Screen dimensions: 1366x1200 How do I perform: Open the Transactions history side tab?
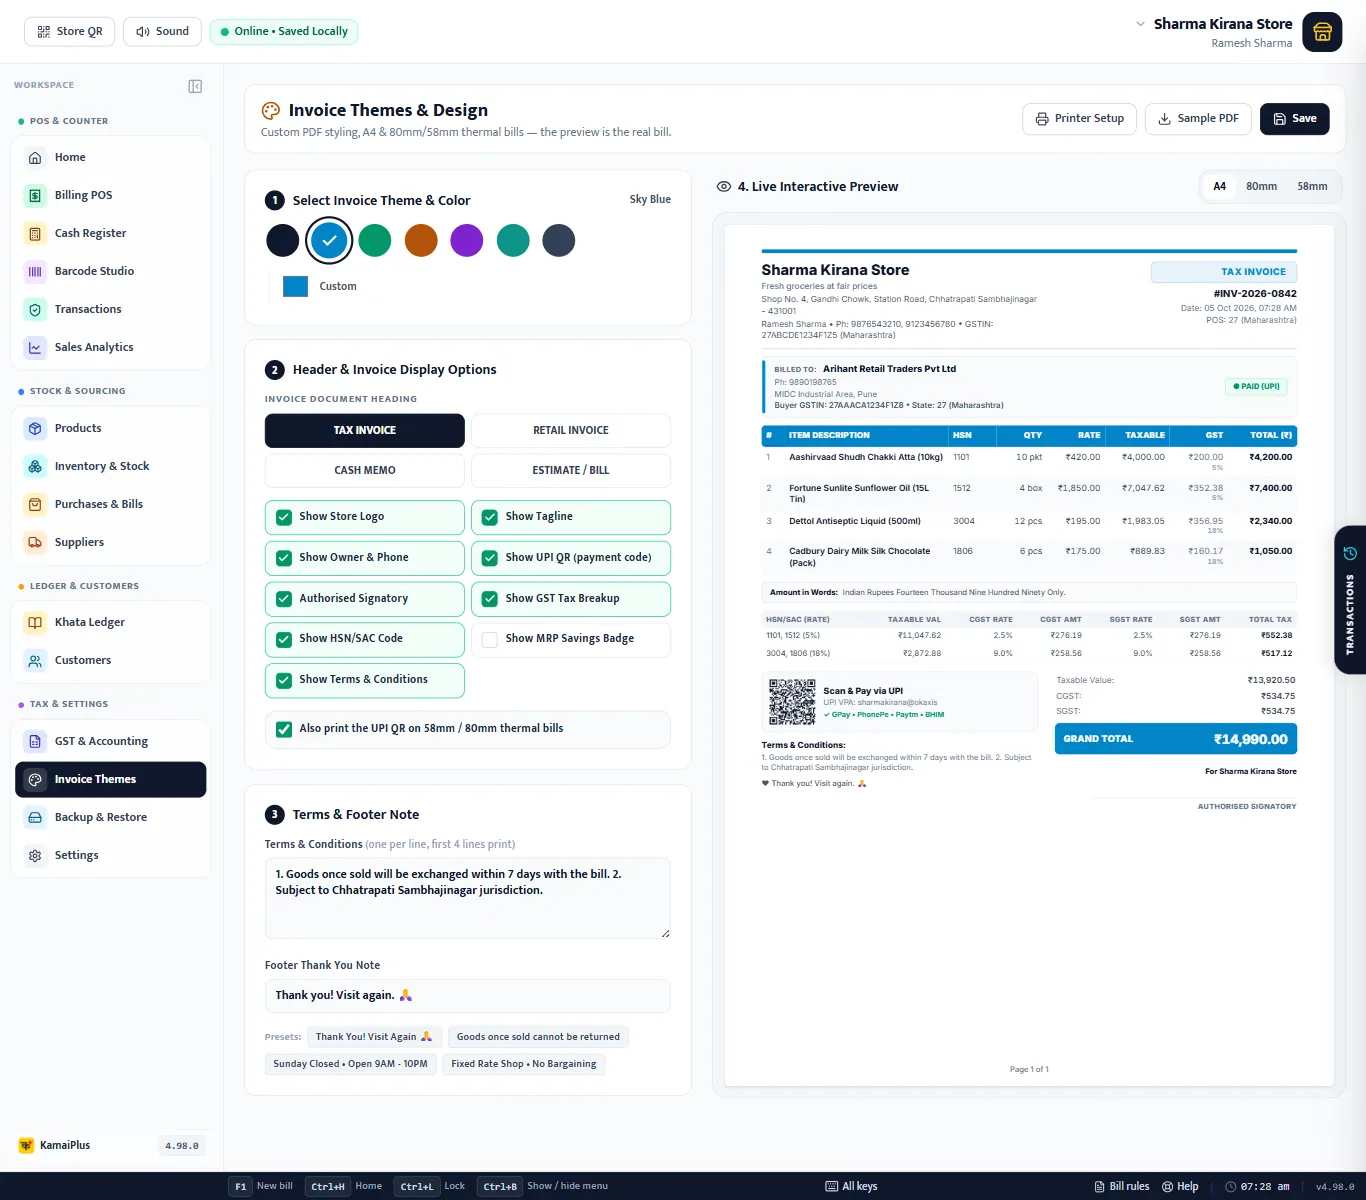click(1350, 600)
